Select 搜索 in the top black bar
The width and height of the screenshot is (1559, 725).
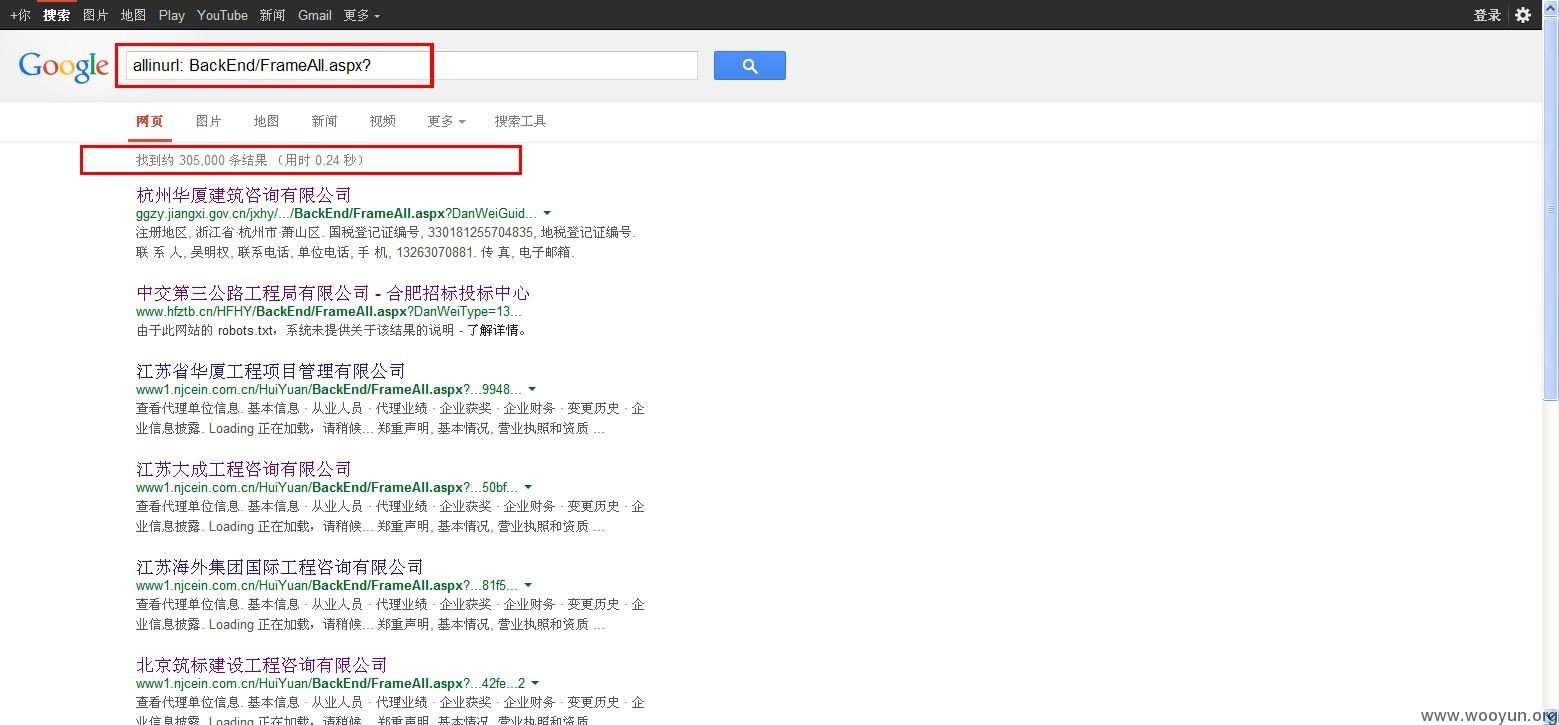[x=57, y=15]
